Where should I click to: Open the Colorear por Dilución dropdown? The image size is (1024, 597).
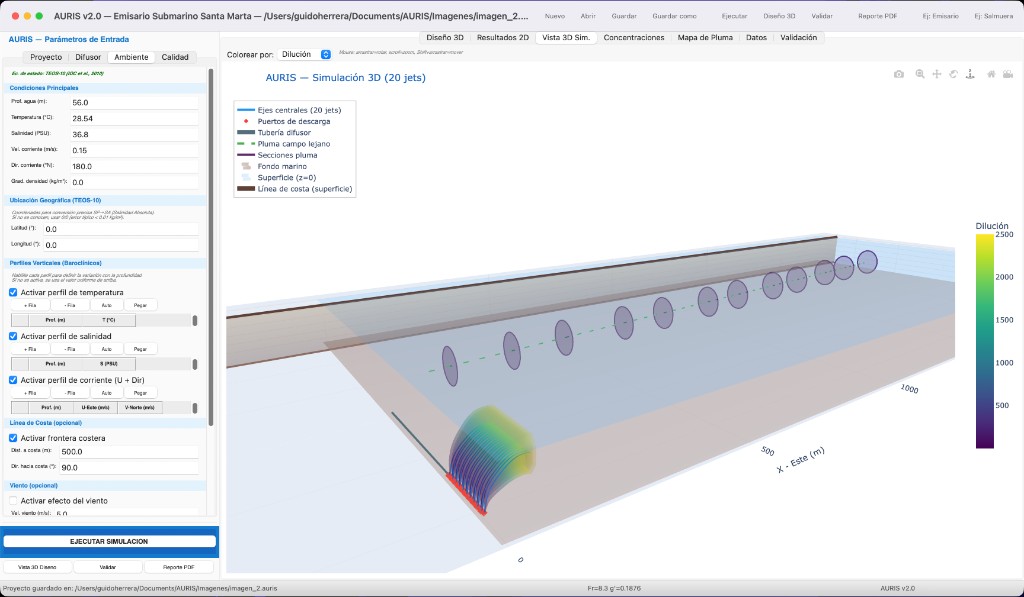click(x=304, y=55)
